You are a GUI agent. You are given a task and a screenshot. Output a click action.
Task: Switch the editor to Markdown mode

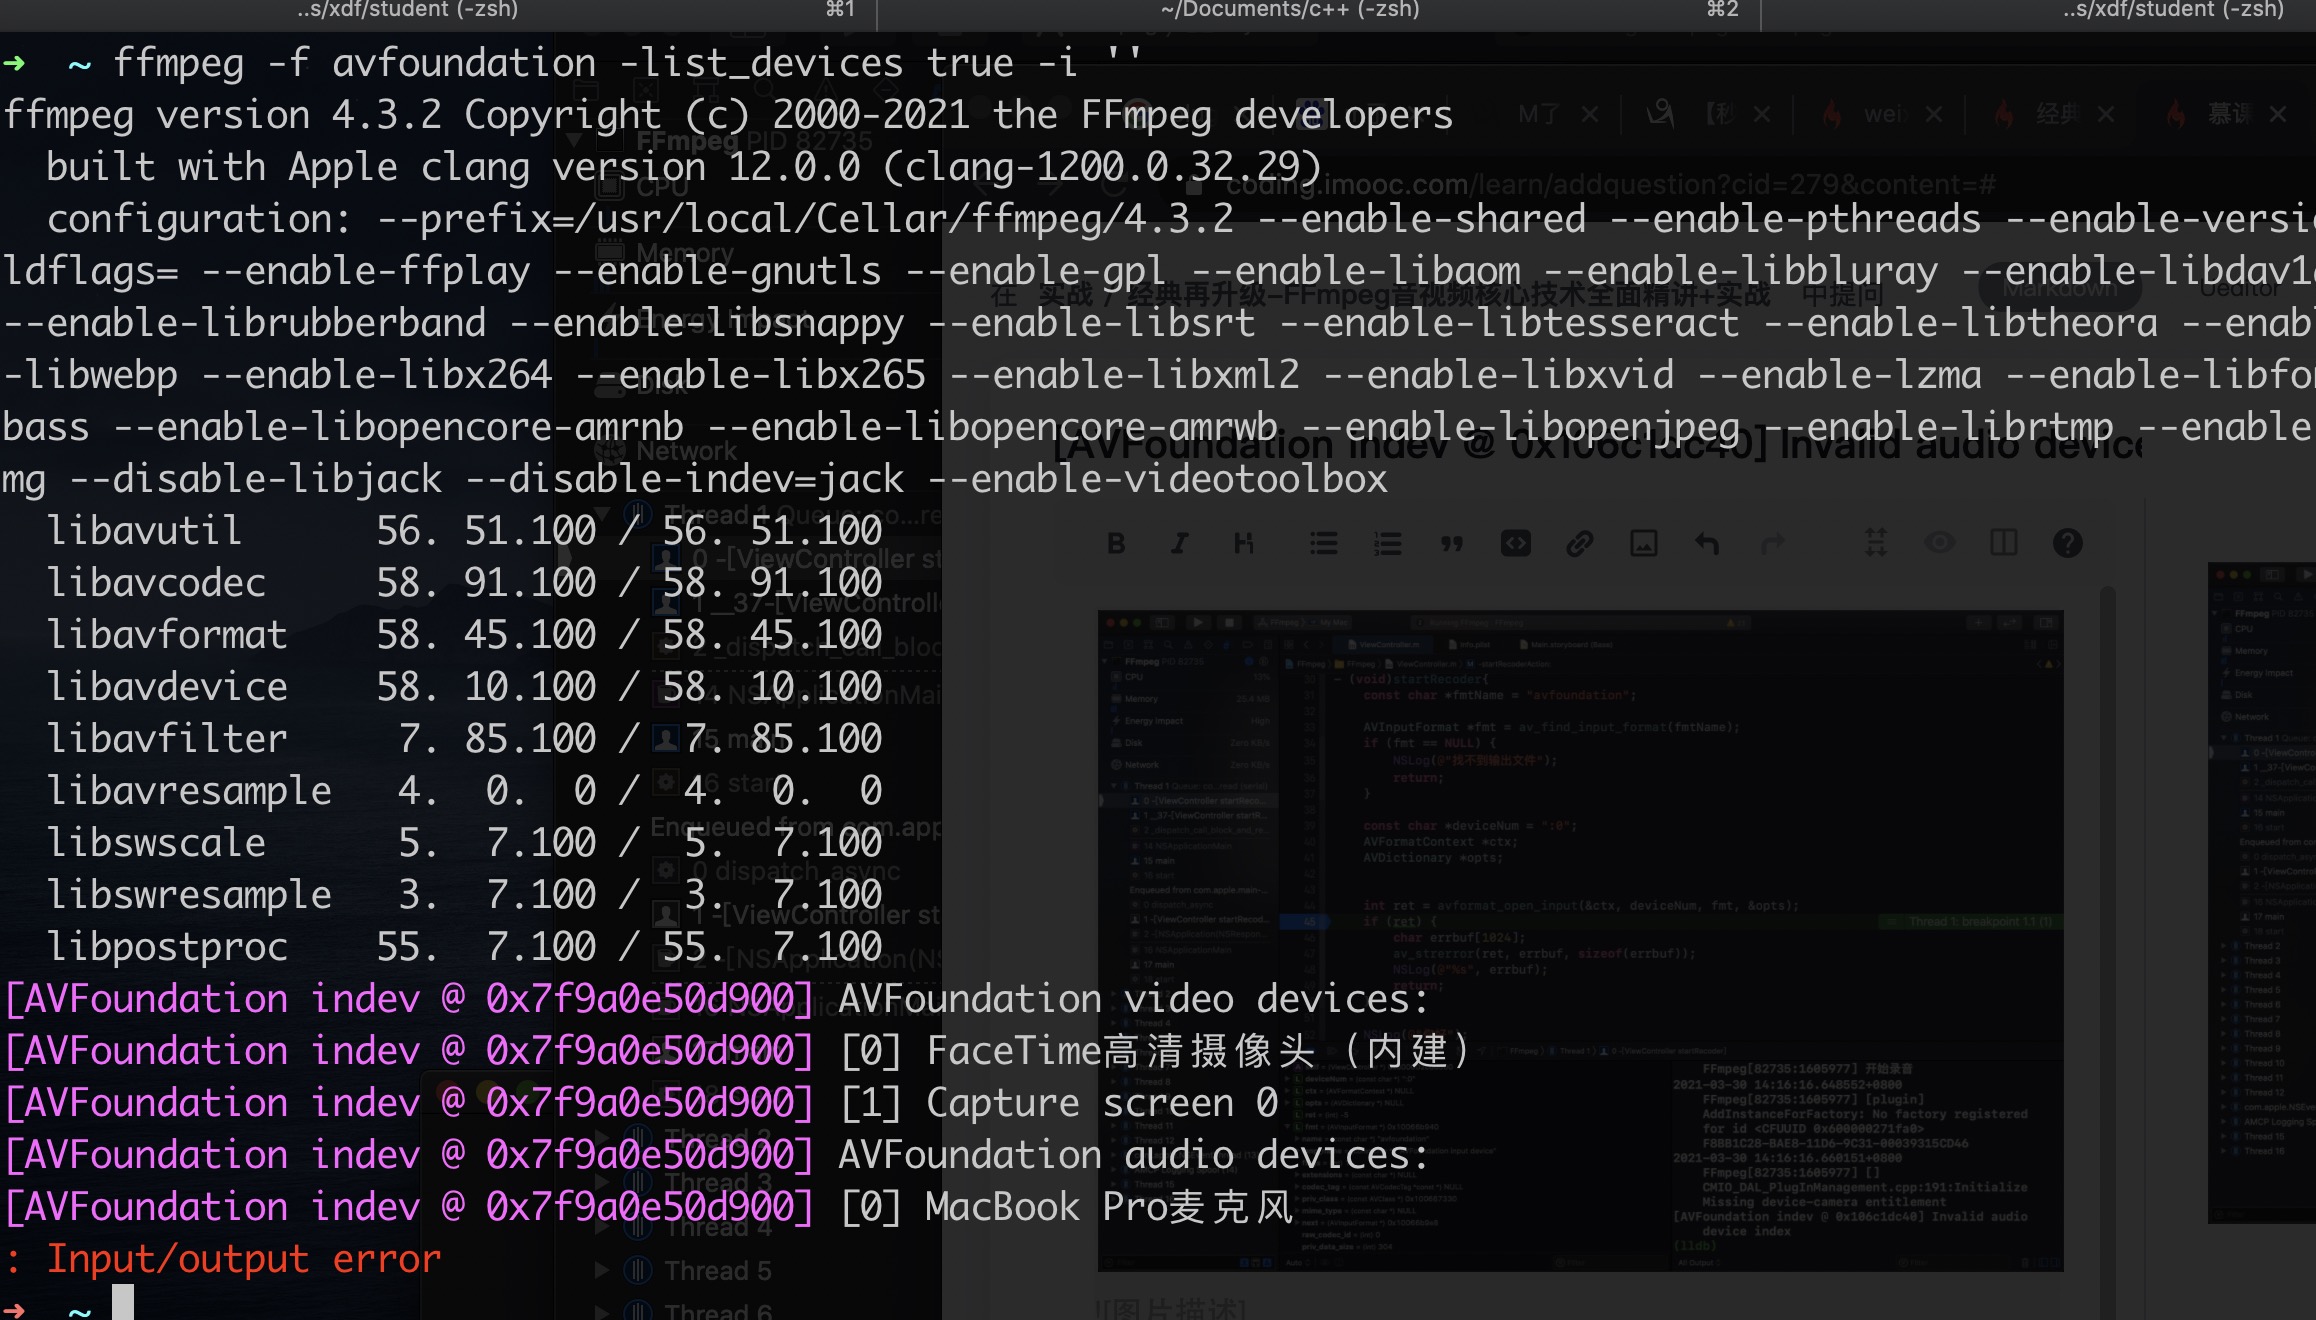pos(2060,289)
